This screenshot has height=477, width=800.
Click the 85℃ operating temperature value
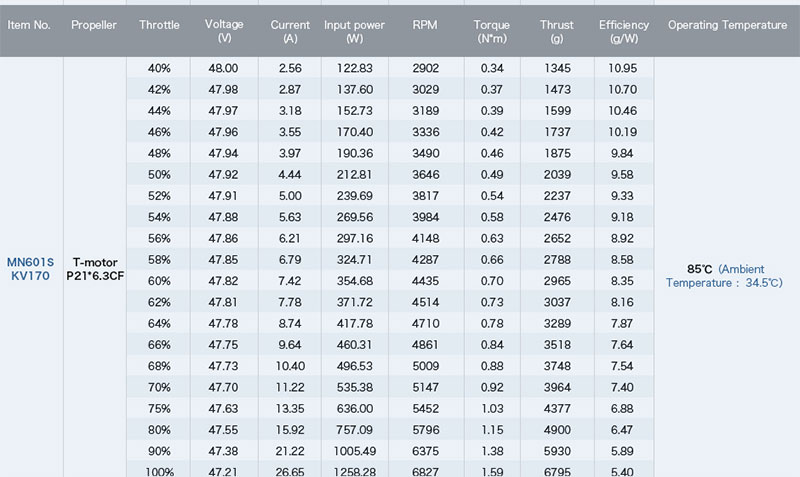pyautogui.click(x=699, y=269)
